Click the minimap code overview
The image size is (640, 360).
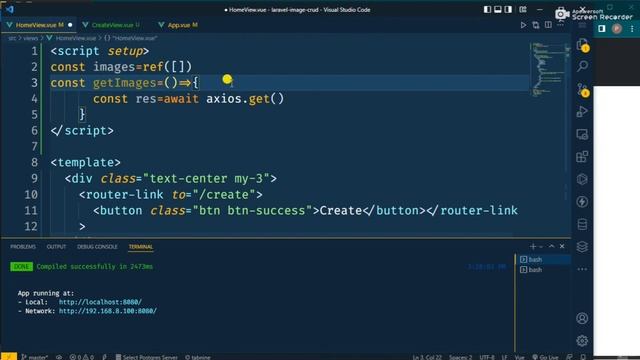click(549, 69)
